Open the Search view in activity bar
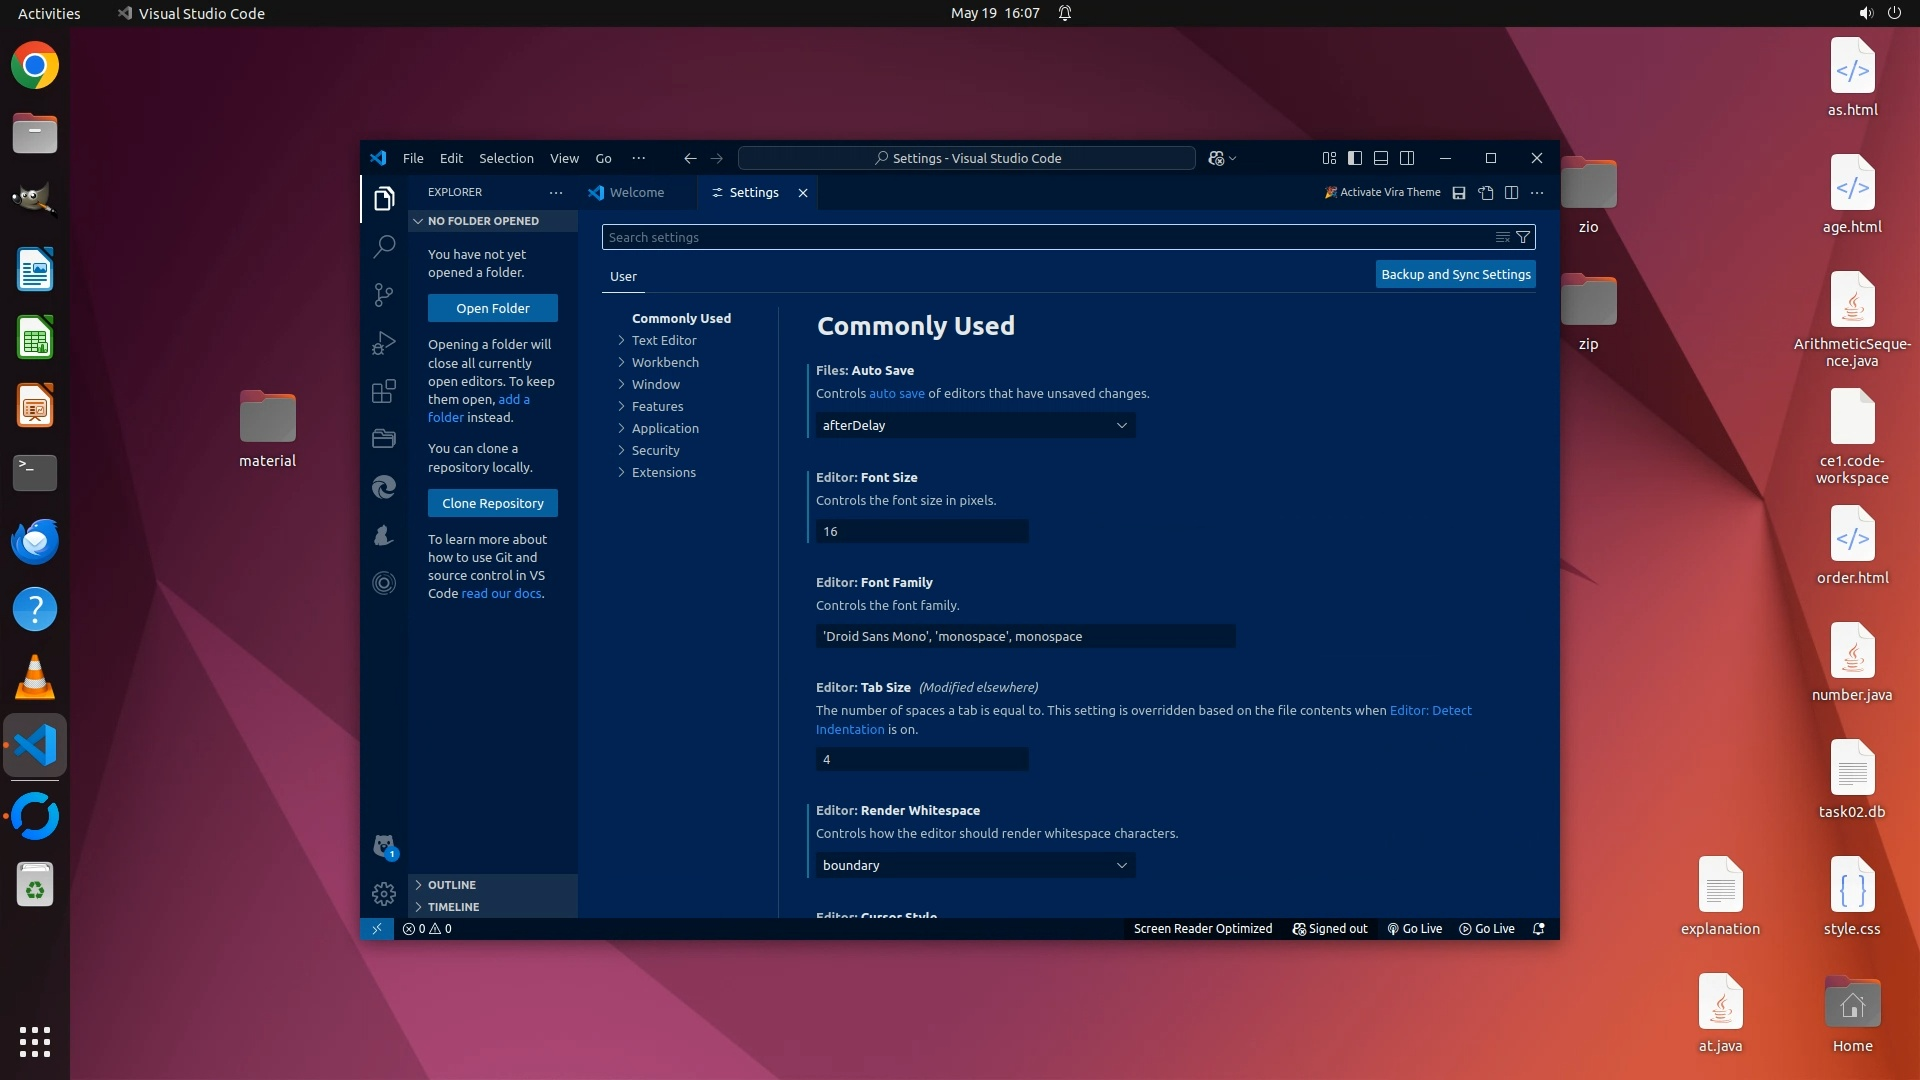This screenshot has width=1920, height=1080. coord(384,246)
